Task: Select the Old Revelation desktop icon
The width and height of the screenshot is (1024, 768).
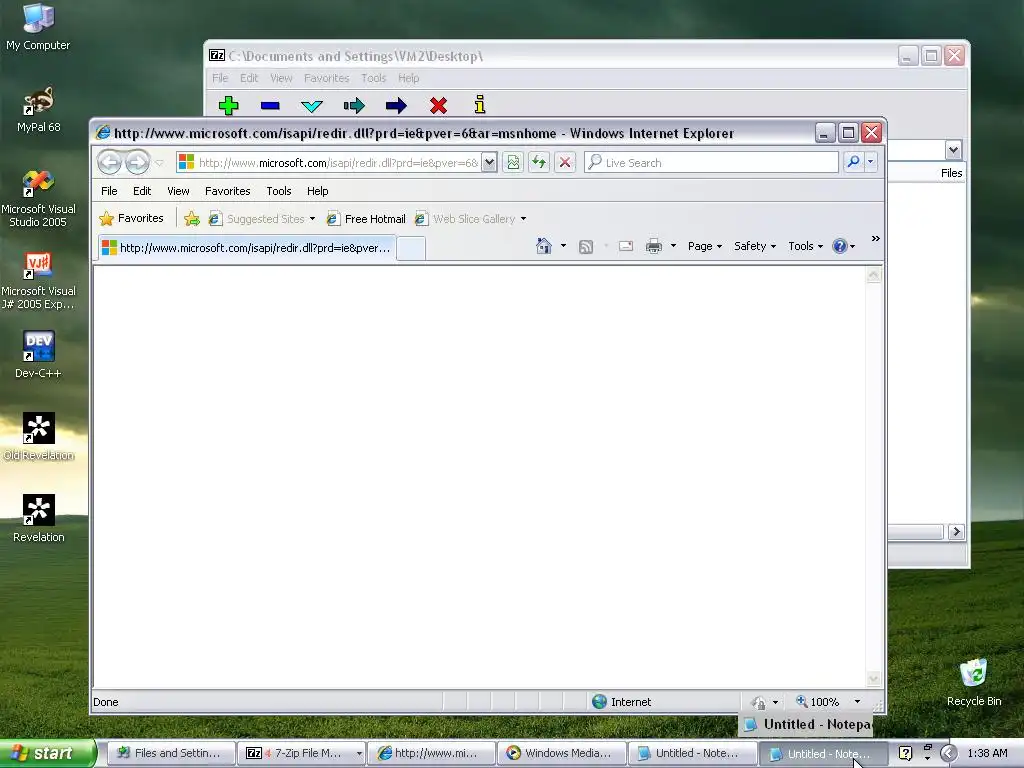Action: coord(39,437)
